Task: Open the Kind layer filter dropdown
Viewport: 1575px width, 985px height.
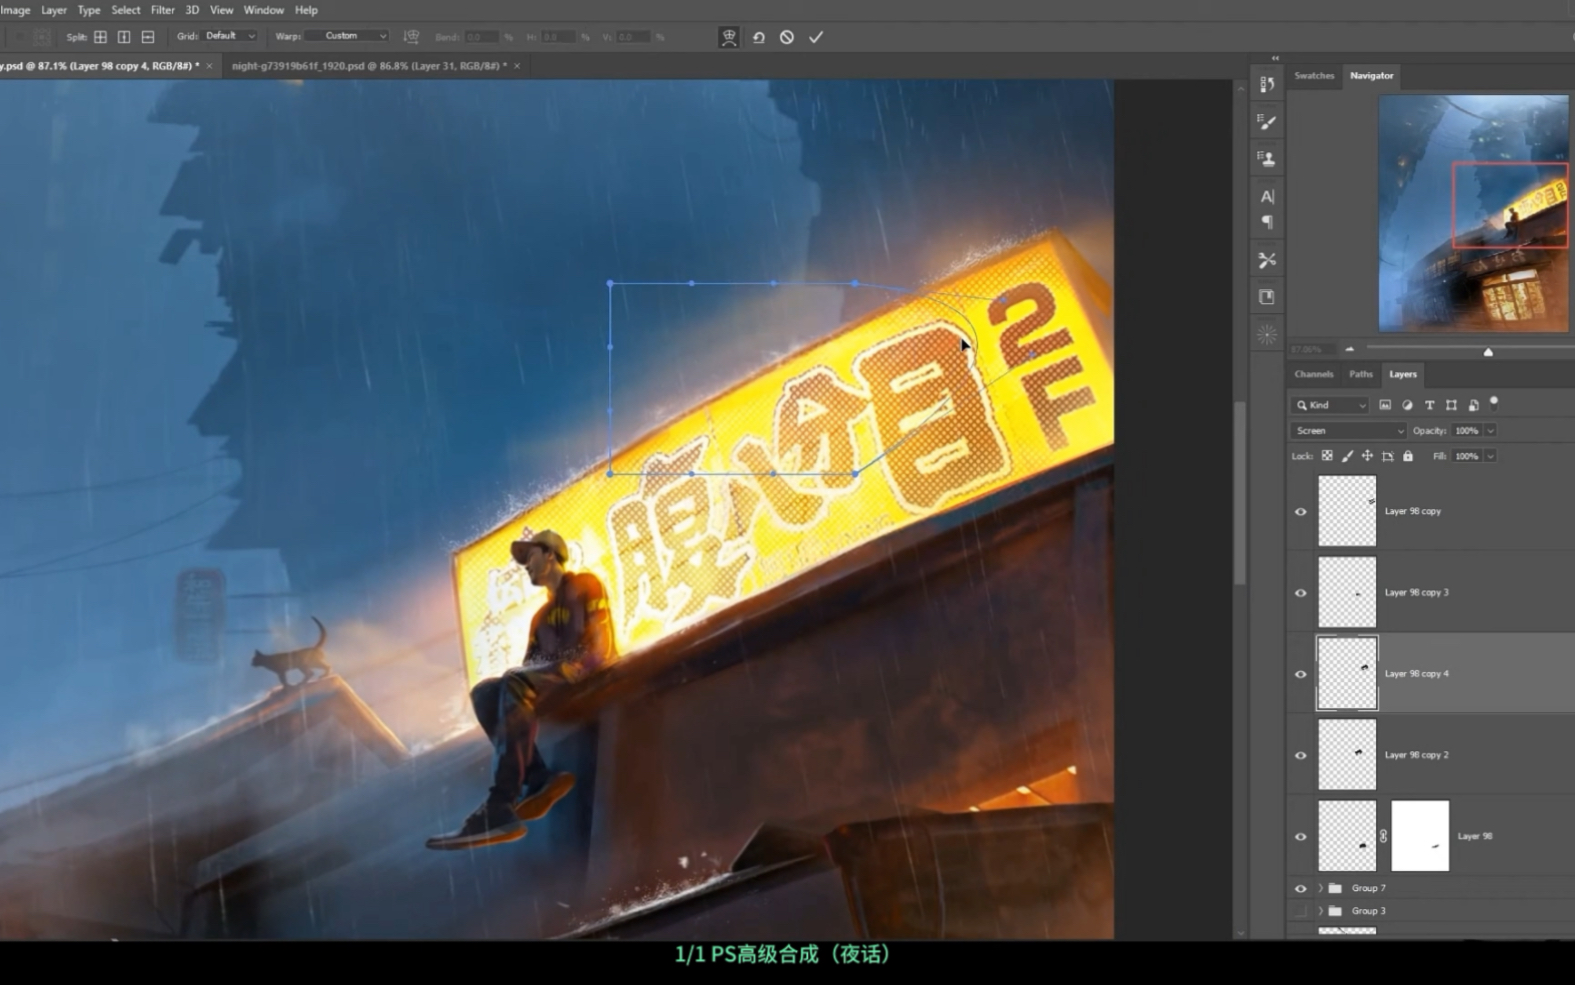Action: point(1330,405)
